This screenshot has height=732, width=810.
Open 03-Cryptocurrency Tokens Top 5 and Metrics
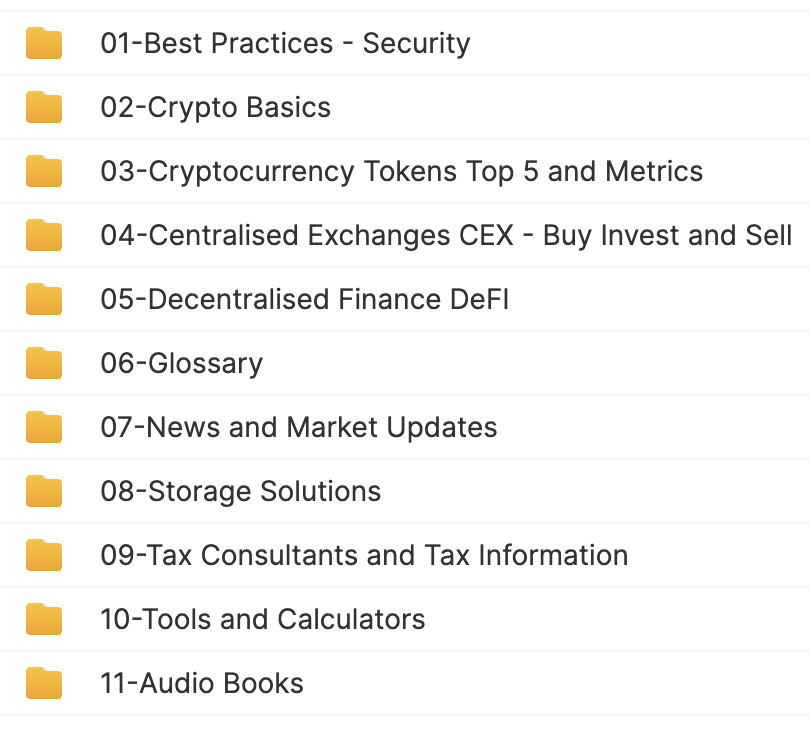pos(401,172)
